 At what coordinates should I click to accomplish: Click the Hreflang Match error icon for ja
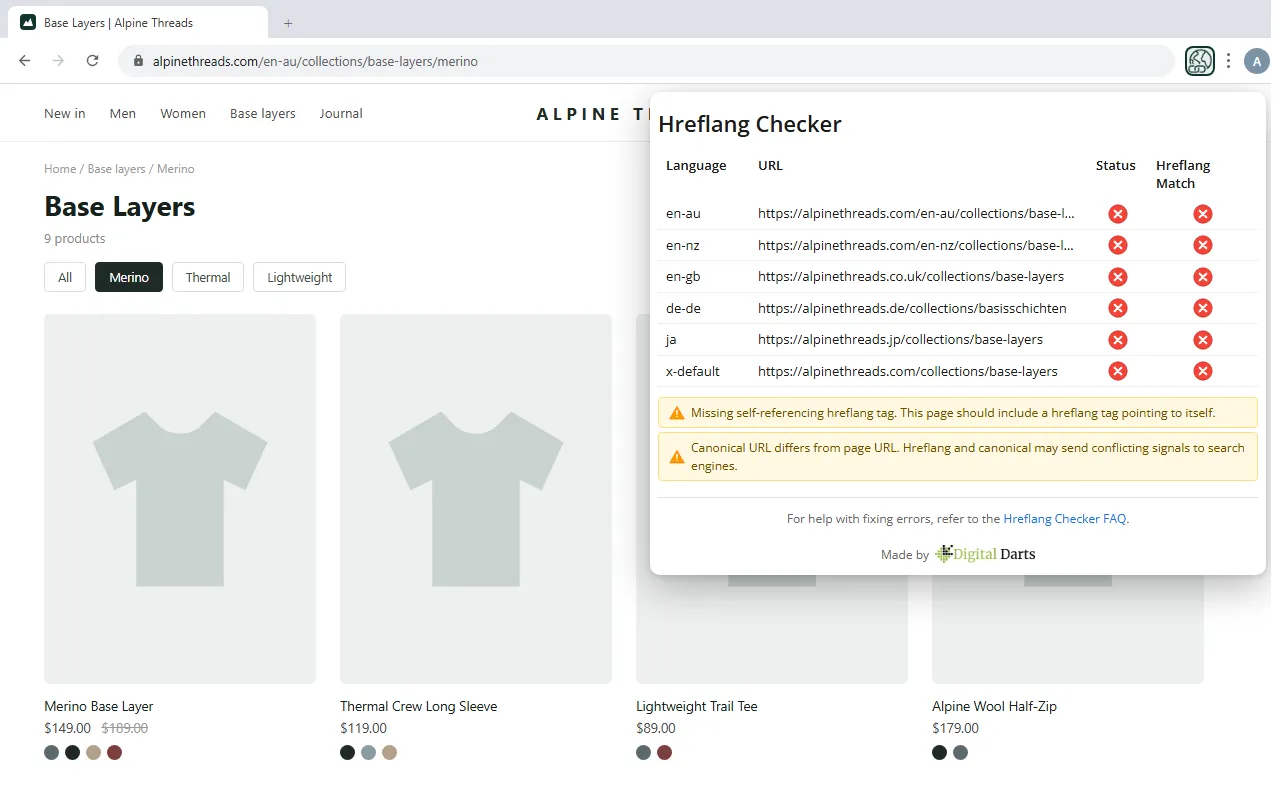click(1203, 340)
